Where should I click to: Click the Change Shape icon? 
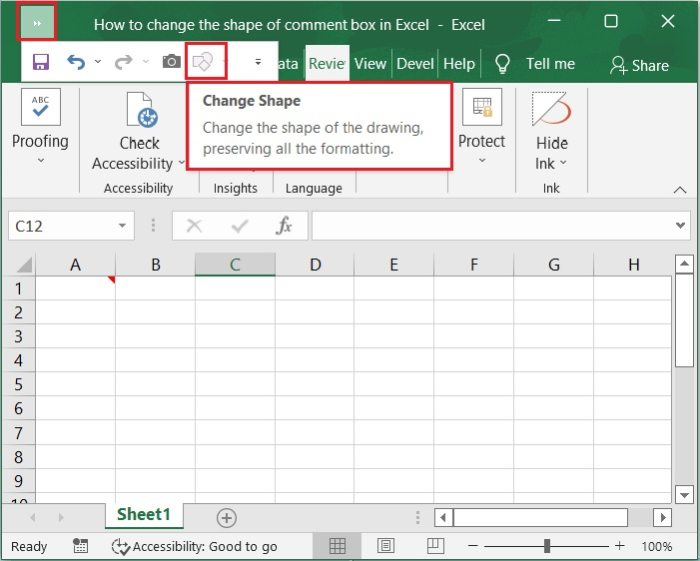[203, 62]
